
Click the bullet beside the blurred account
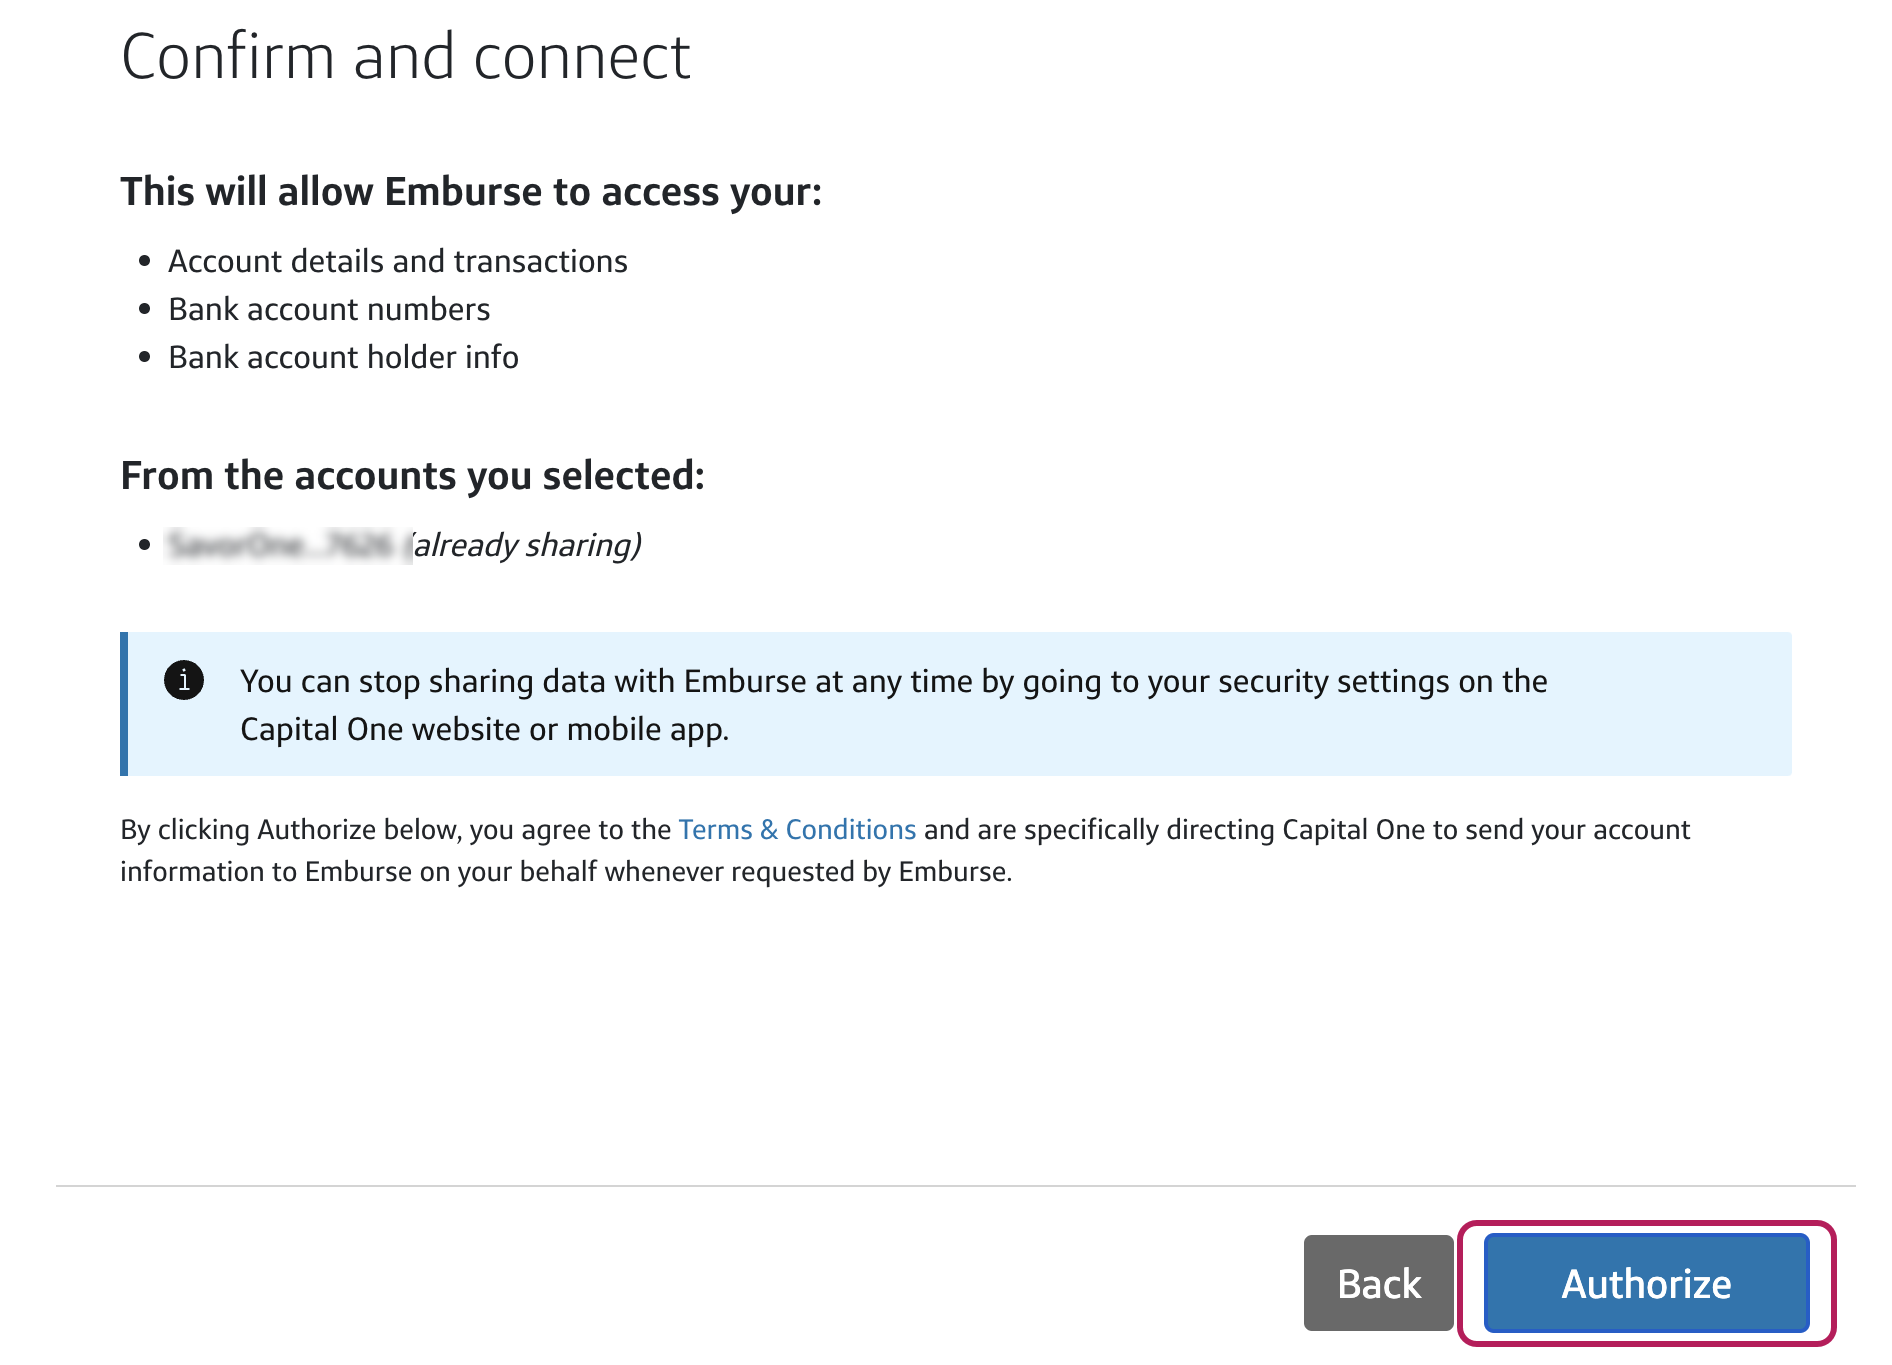click(x=145, y=545)
